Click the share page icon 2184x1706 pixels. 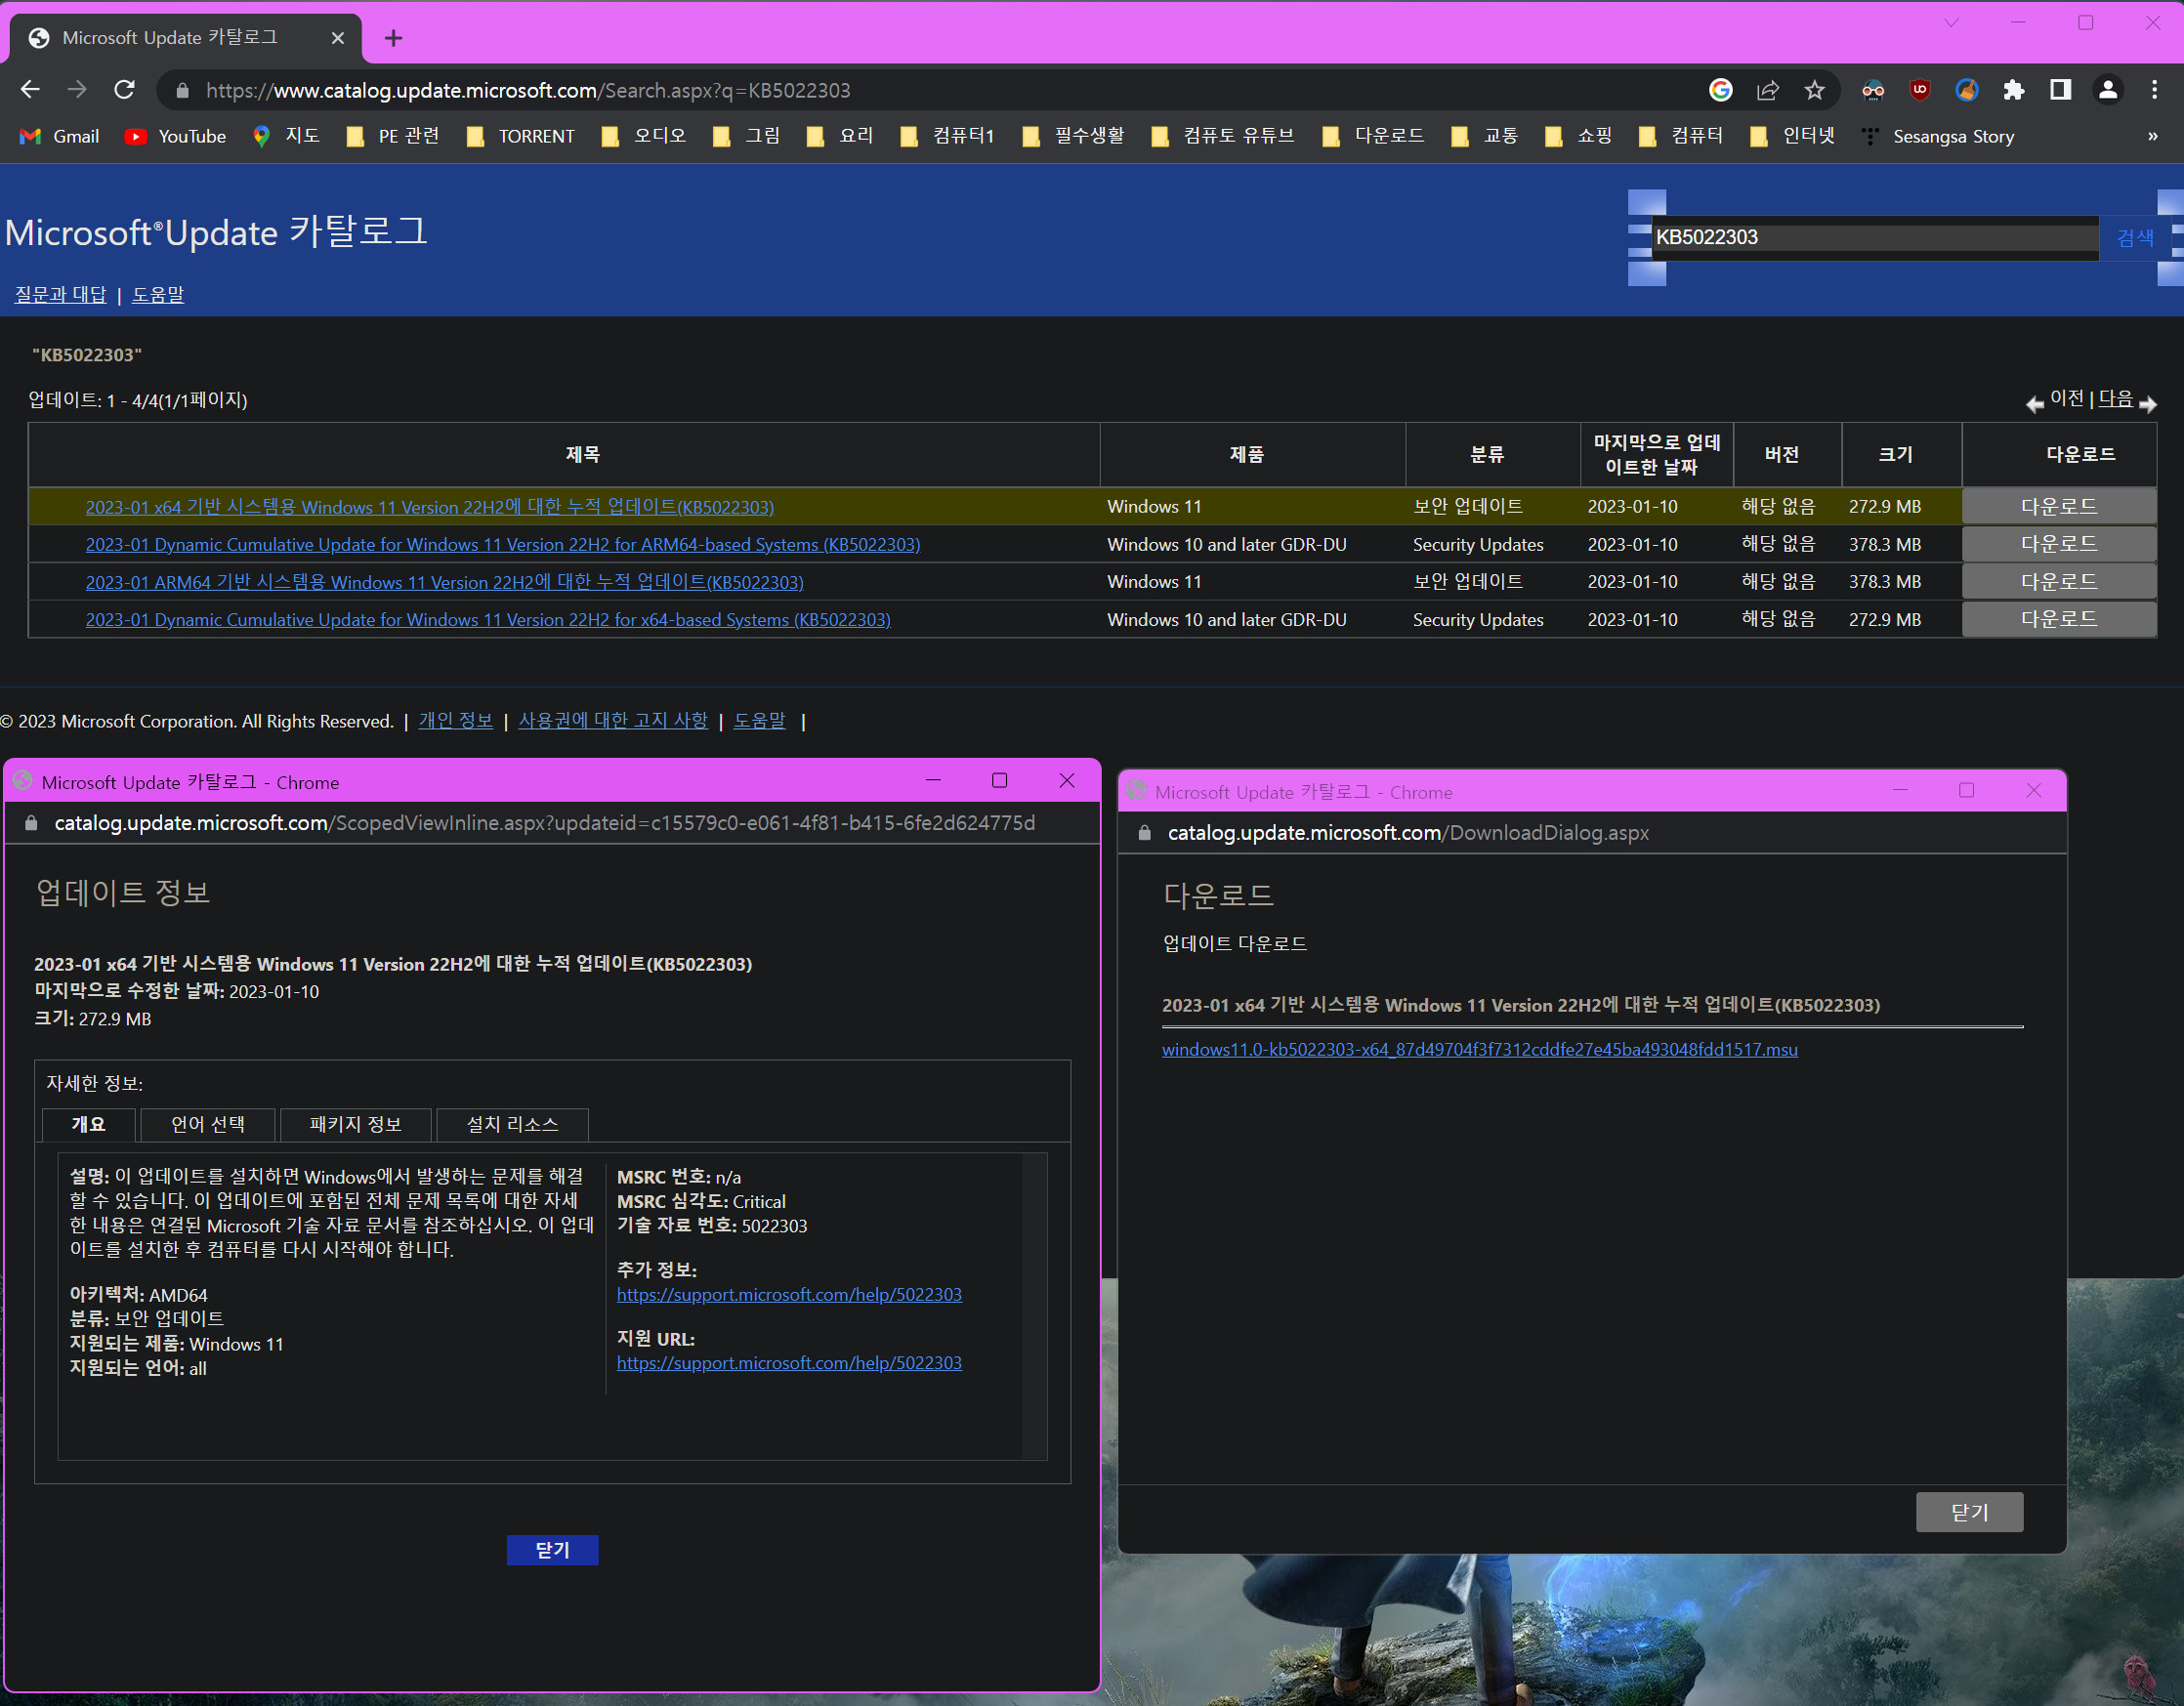[x=1768, y=90]
